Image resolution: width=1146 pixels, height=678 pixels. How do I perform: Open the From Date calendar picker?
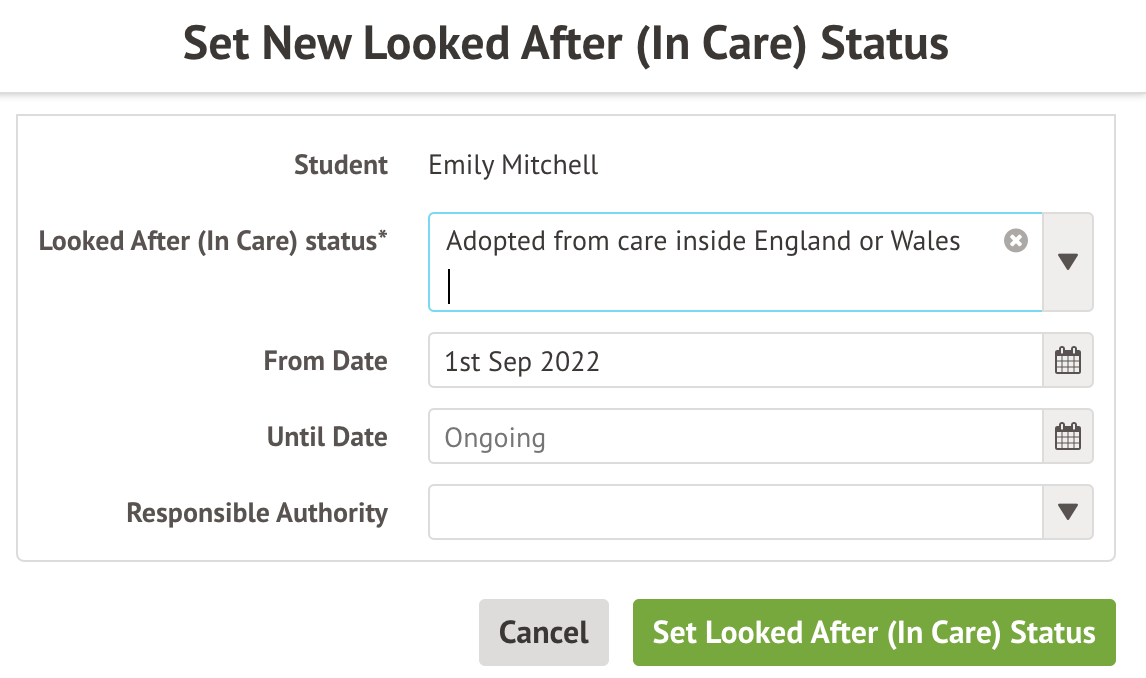1068,361
